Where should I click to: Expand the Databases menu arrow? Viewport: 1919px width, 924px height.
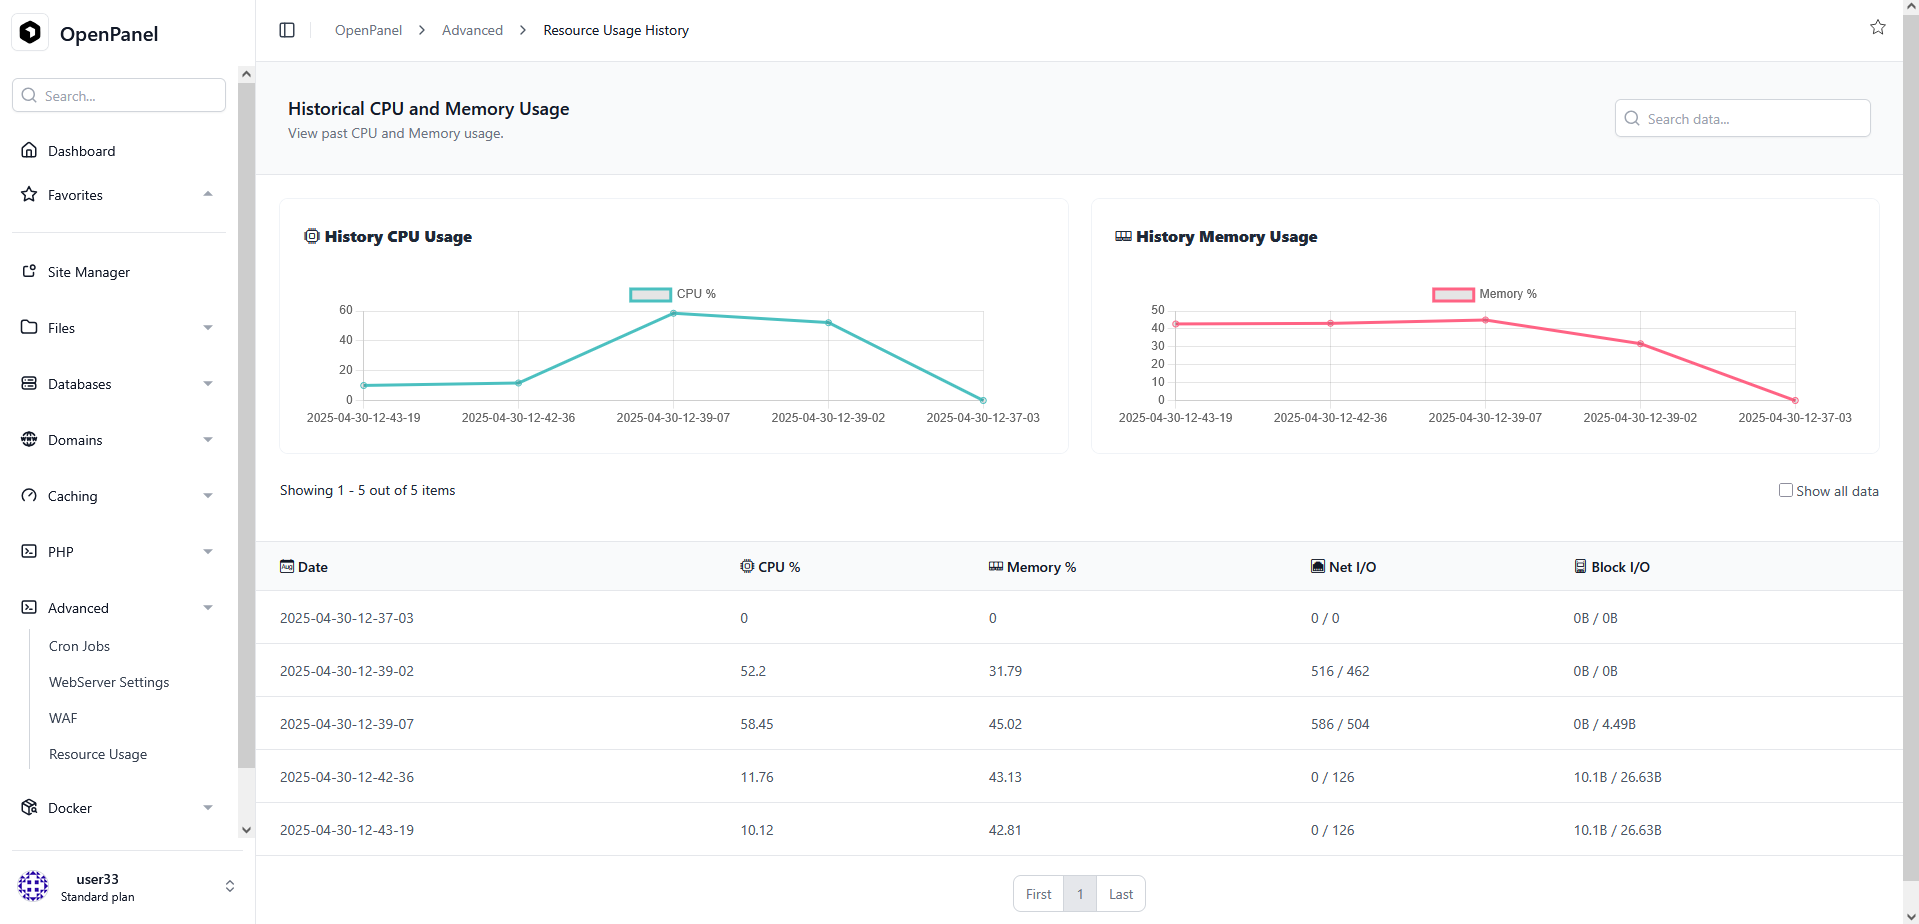208,384
